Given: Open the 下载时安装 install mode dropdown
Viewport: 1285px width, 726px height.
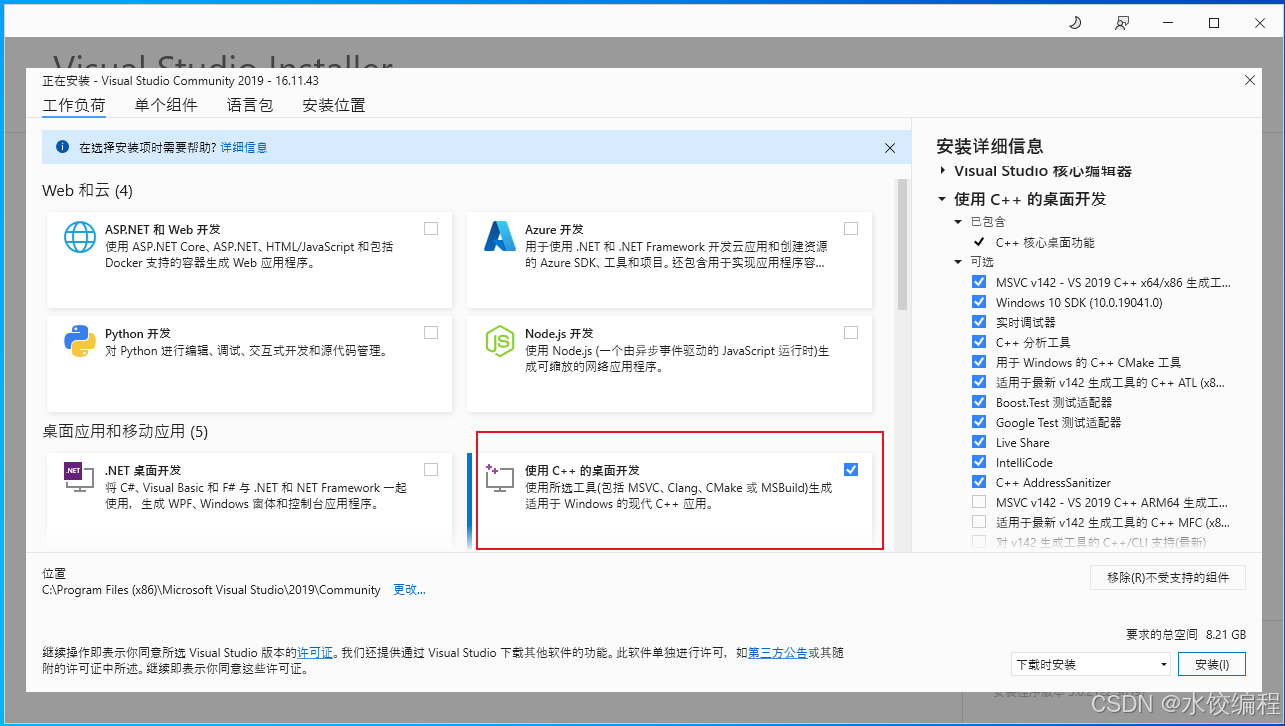Looking at the screenshot, I should point(1090,664).
